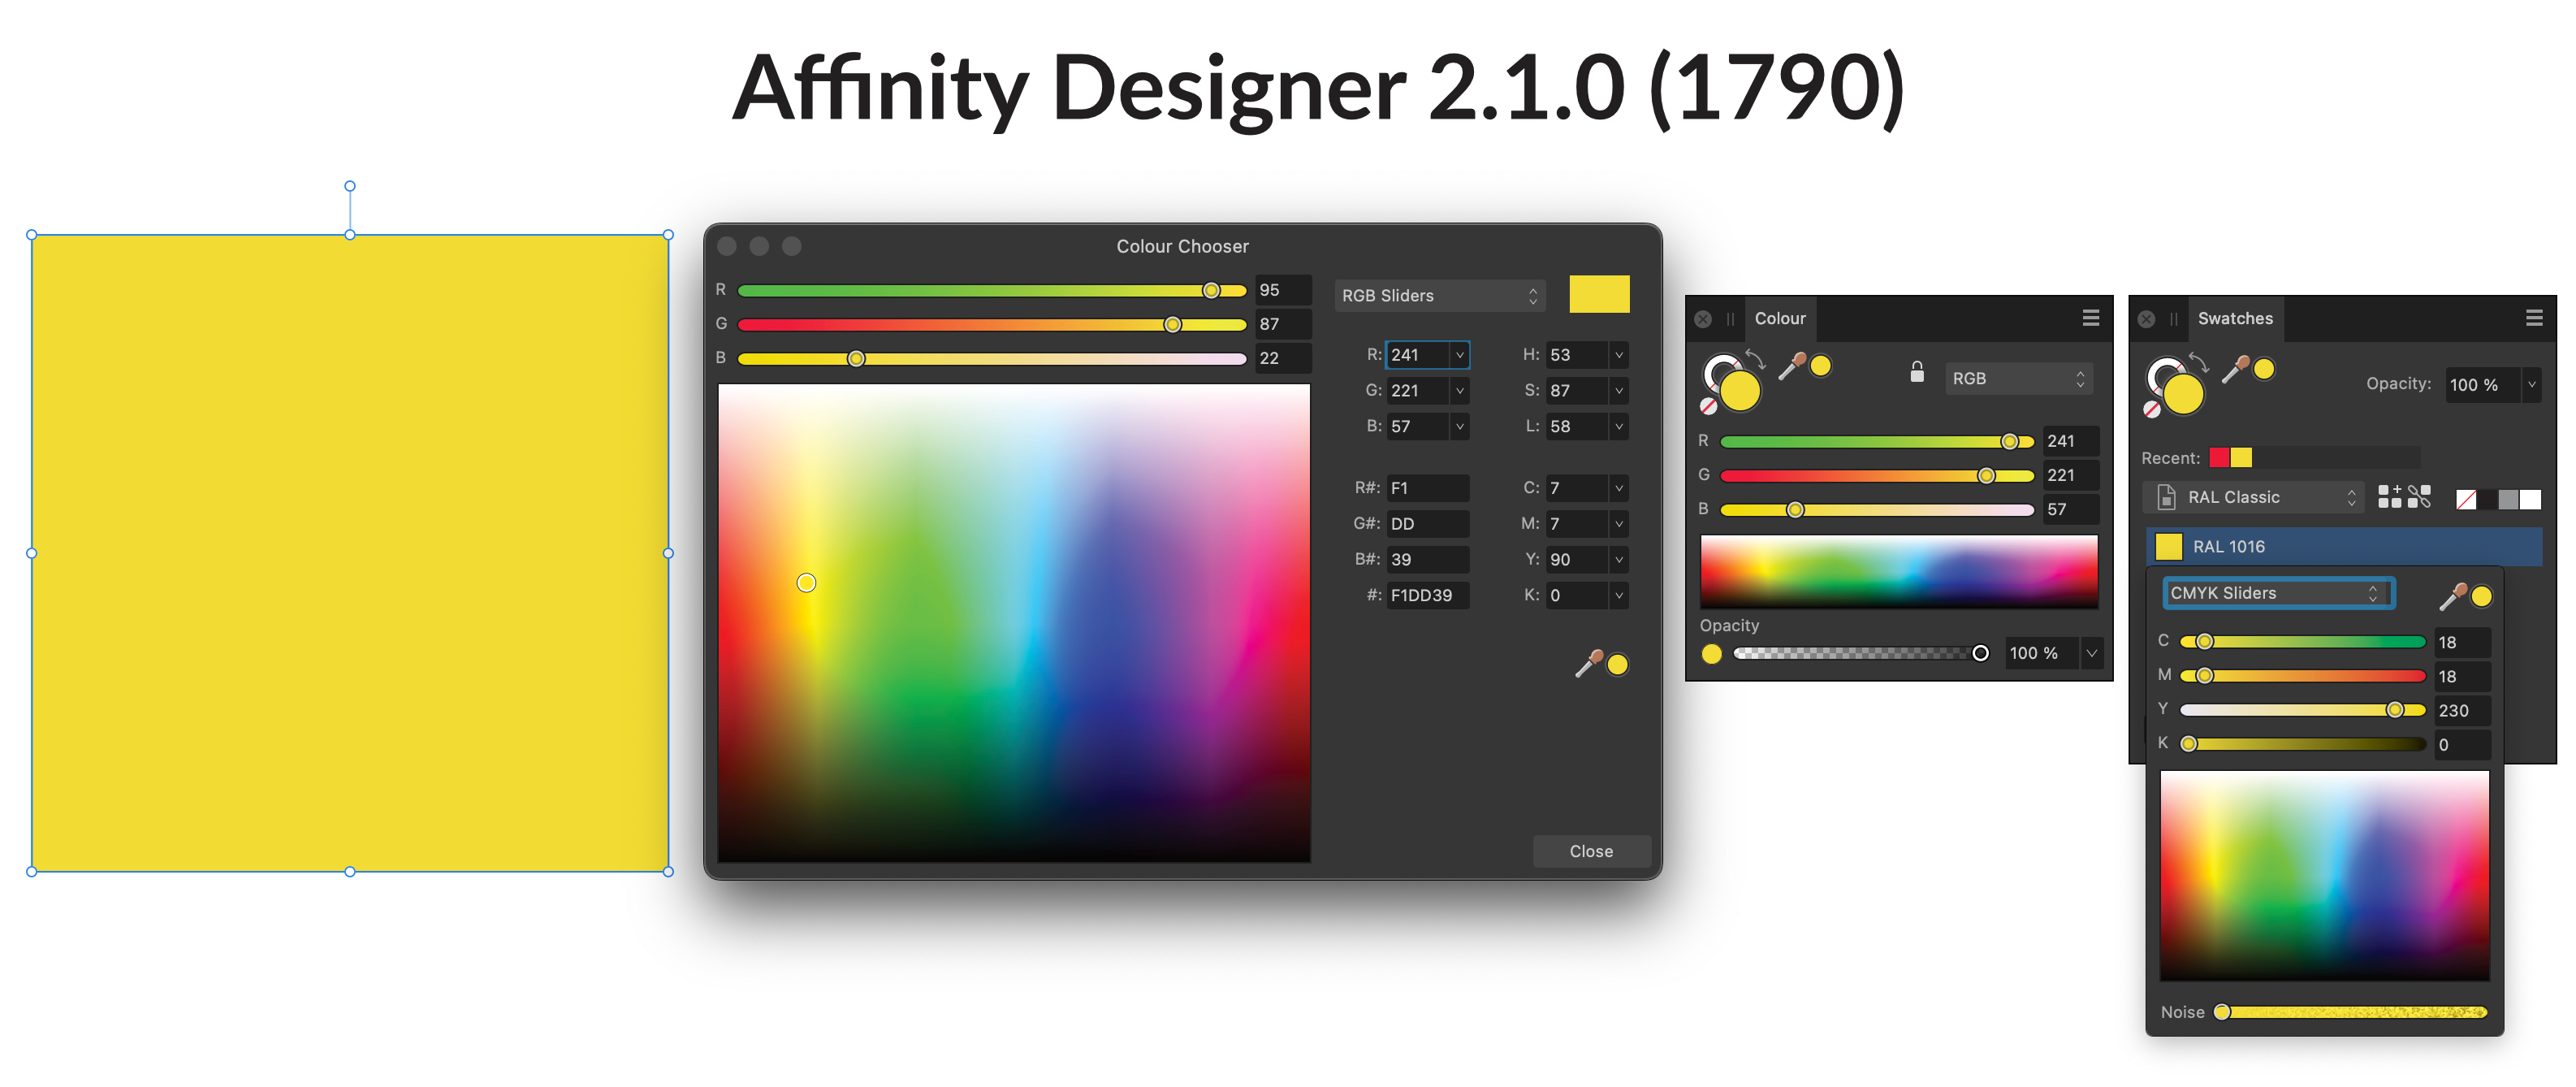The height and width of the screenshot is (1087, 2576).
Task: Click the none swatch beside RAL Classic
Action: tap(2466, 499)
